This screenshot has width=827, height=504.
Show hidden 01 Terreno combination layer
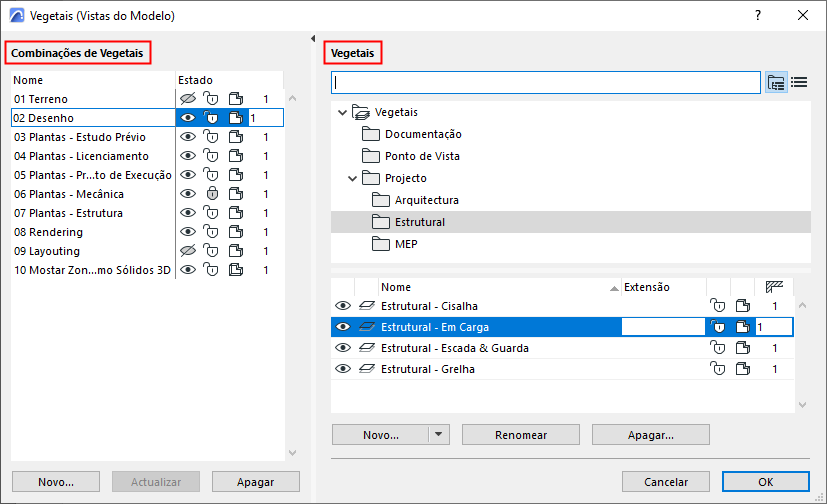(x=187, y=99)
